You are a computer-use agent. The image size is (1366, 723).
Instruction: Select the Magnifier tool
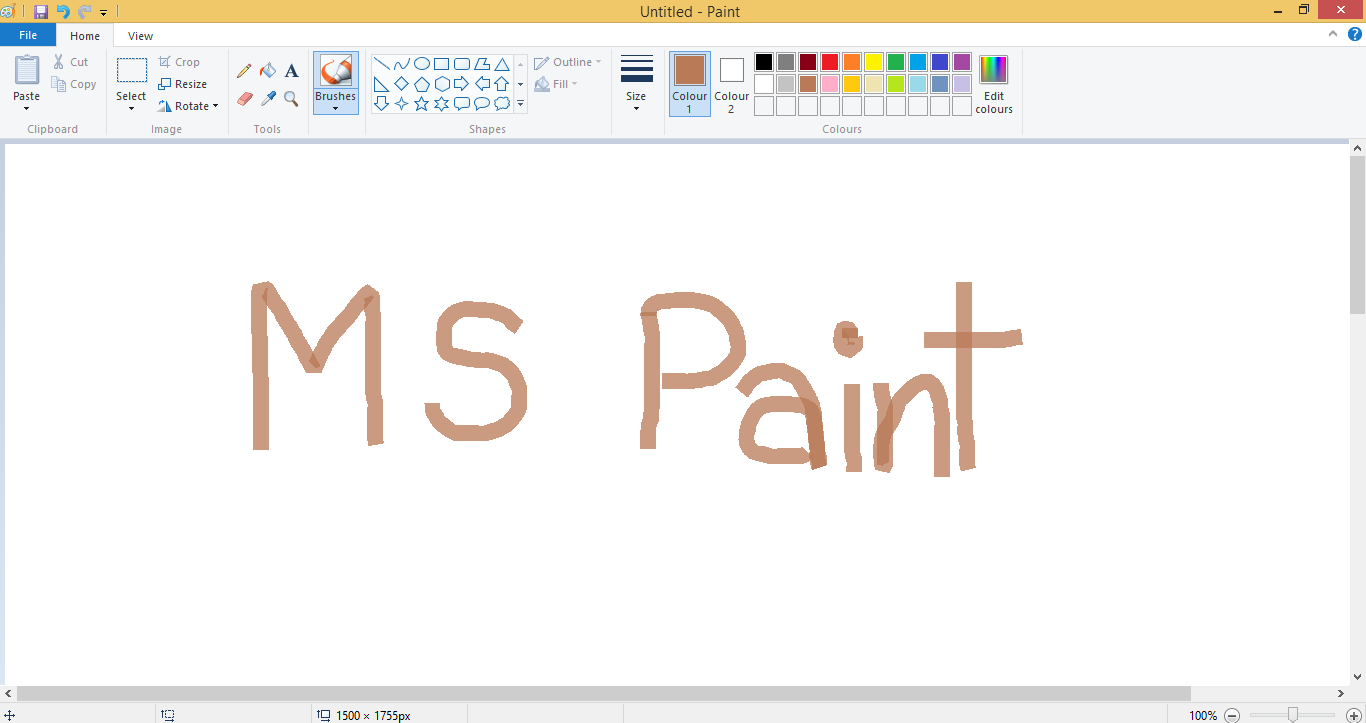[291, 99]
